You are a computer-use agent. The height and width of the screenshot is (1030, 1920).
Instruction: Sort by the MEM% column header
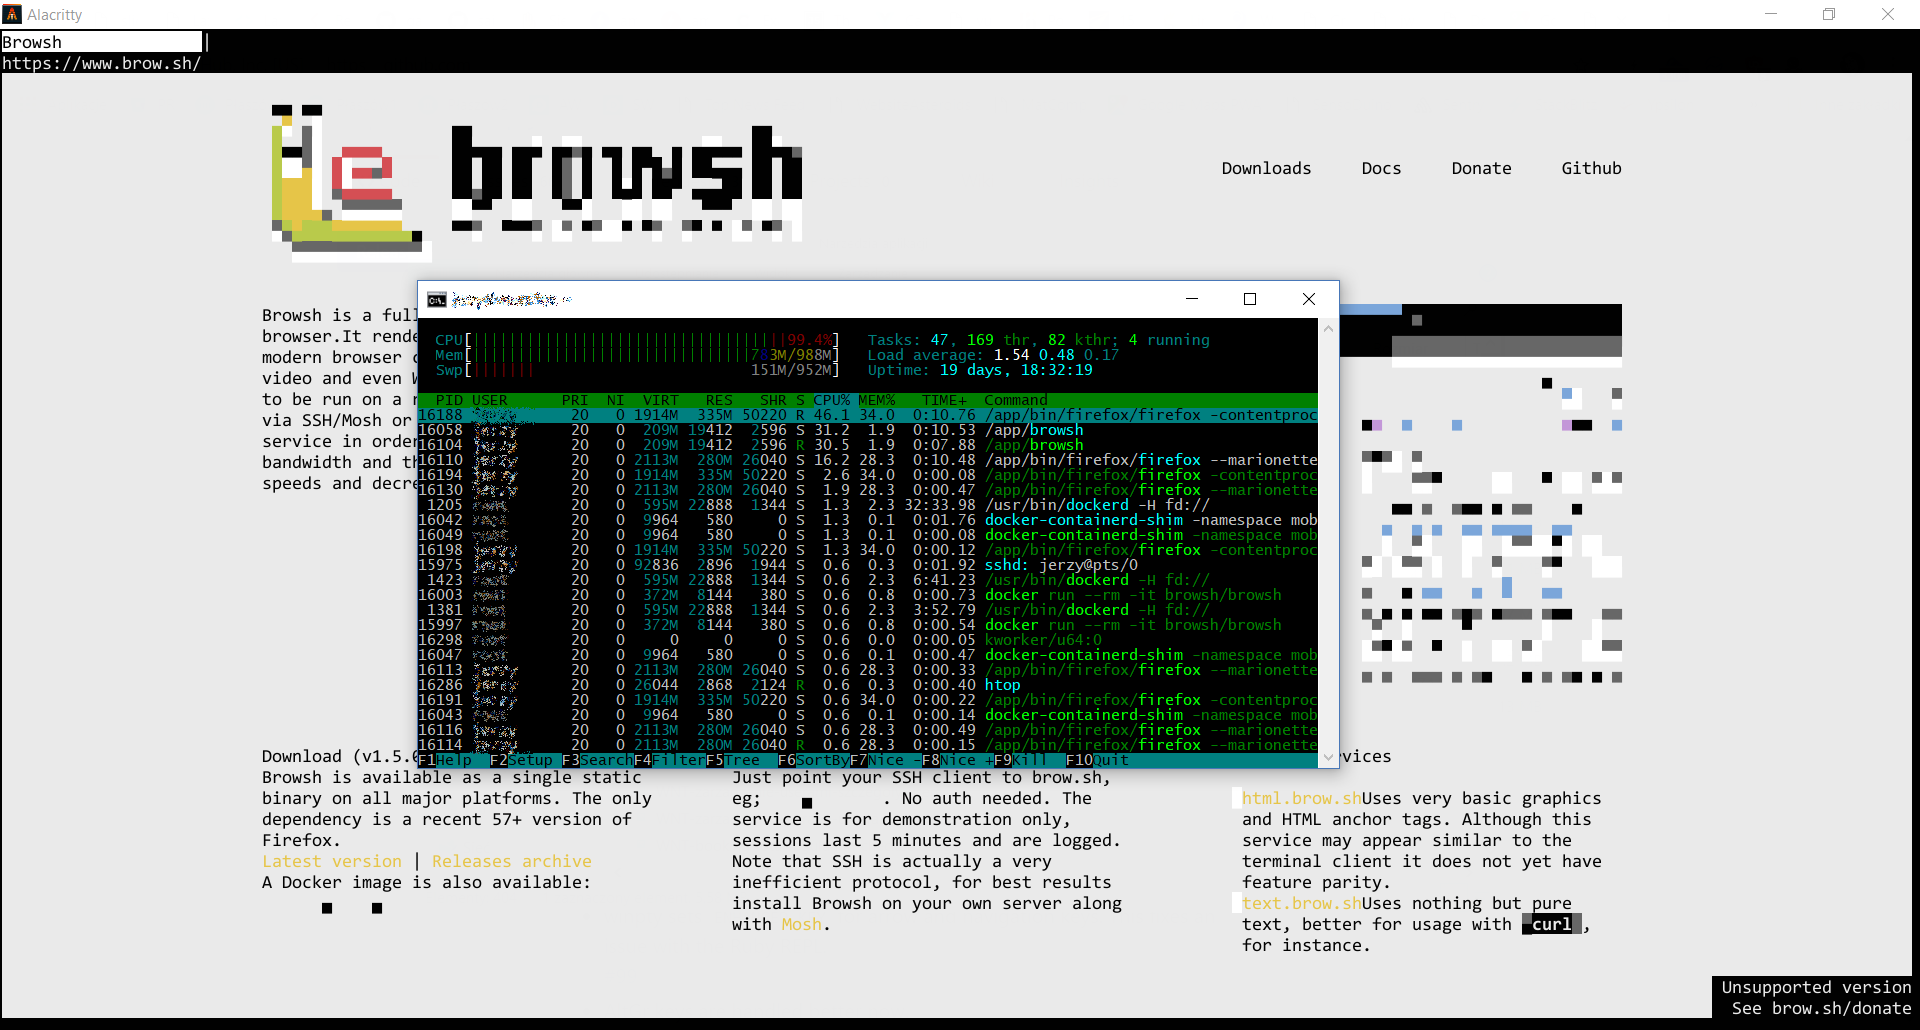click(x=877, y=400)
